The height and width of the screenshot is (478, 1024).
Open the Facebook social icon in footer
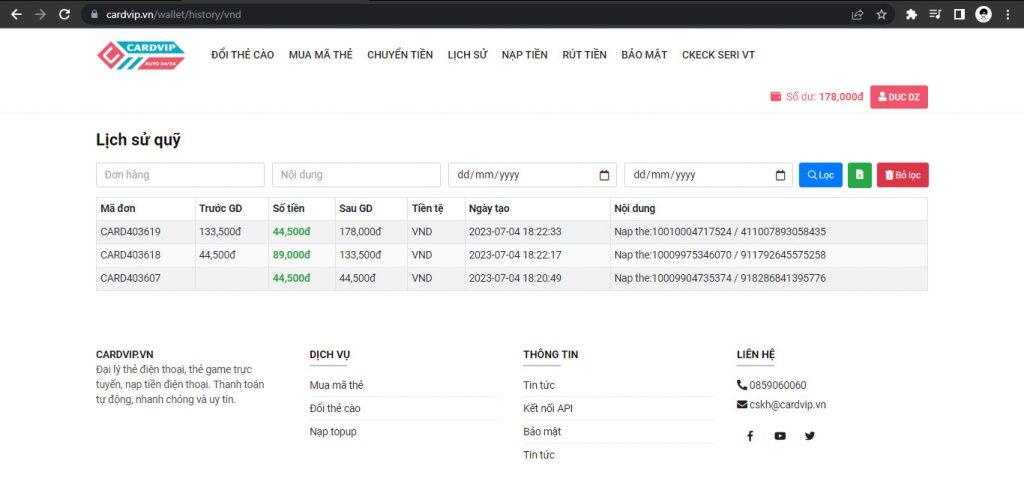tap(750, 436)
